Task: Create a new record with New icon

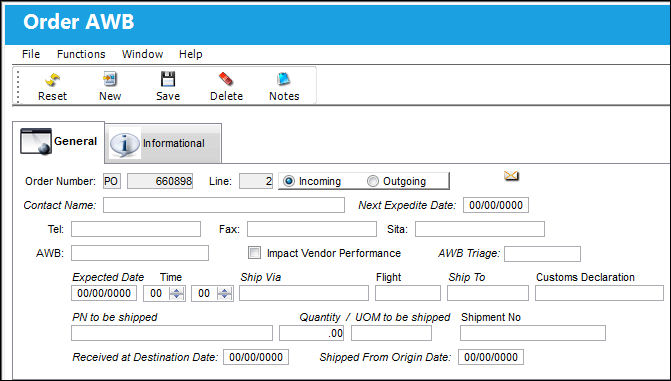Action: (110, 79)
